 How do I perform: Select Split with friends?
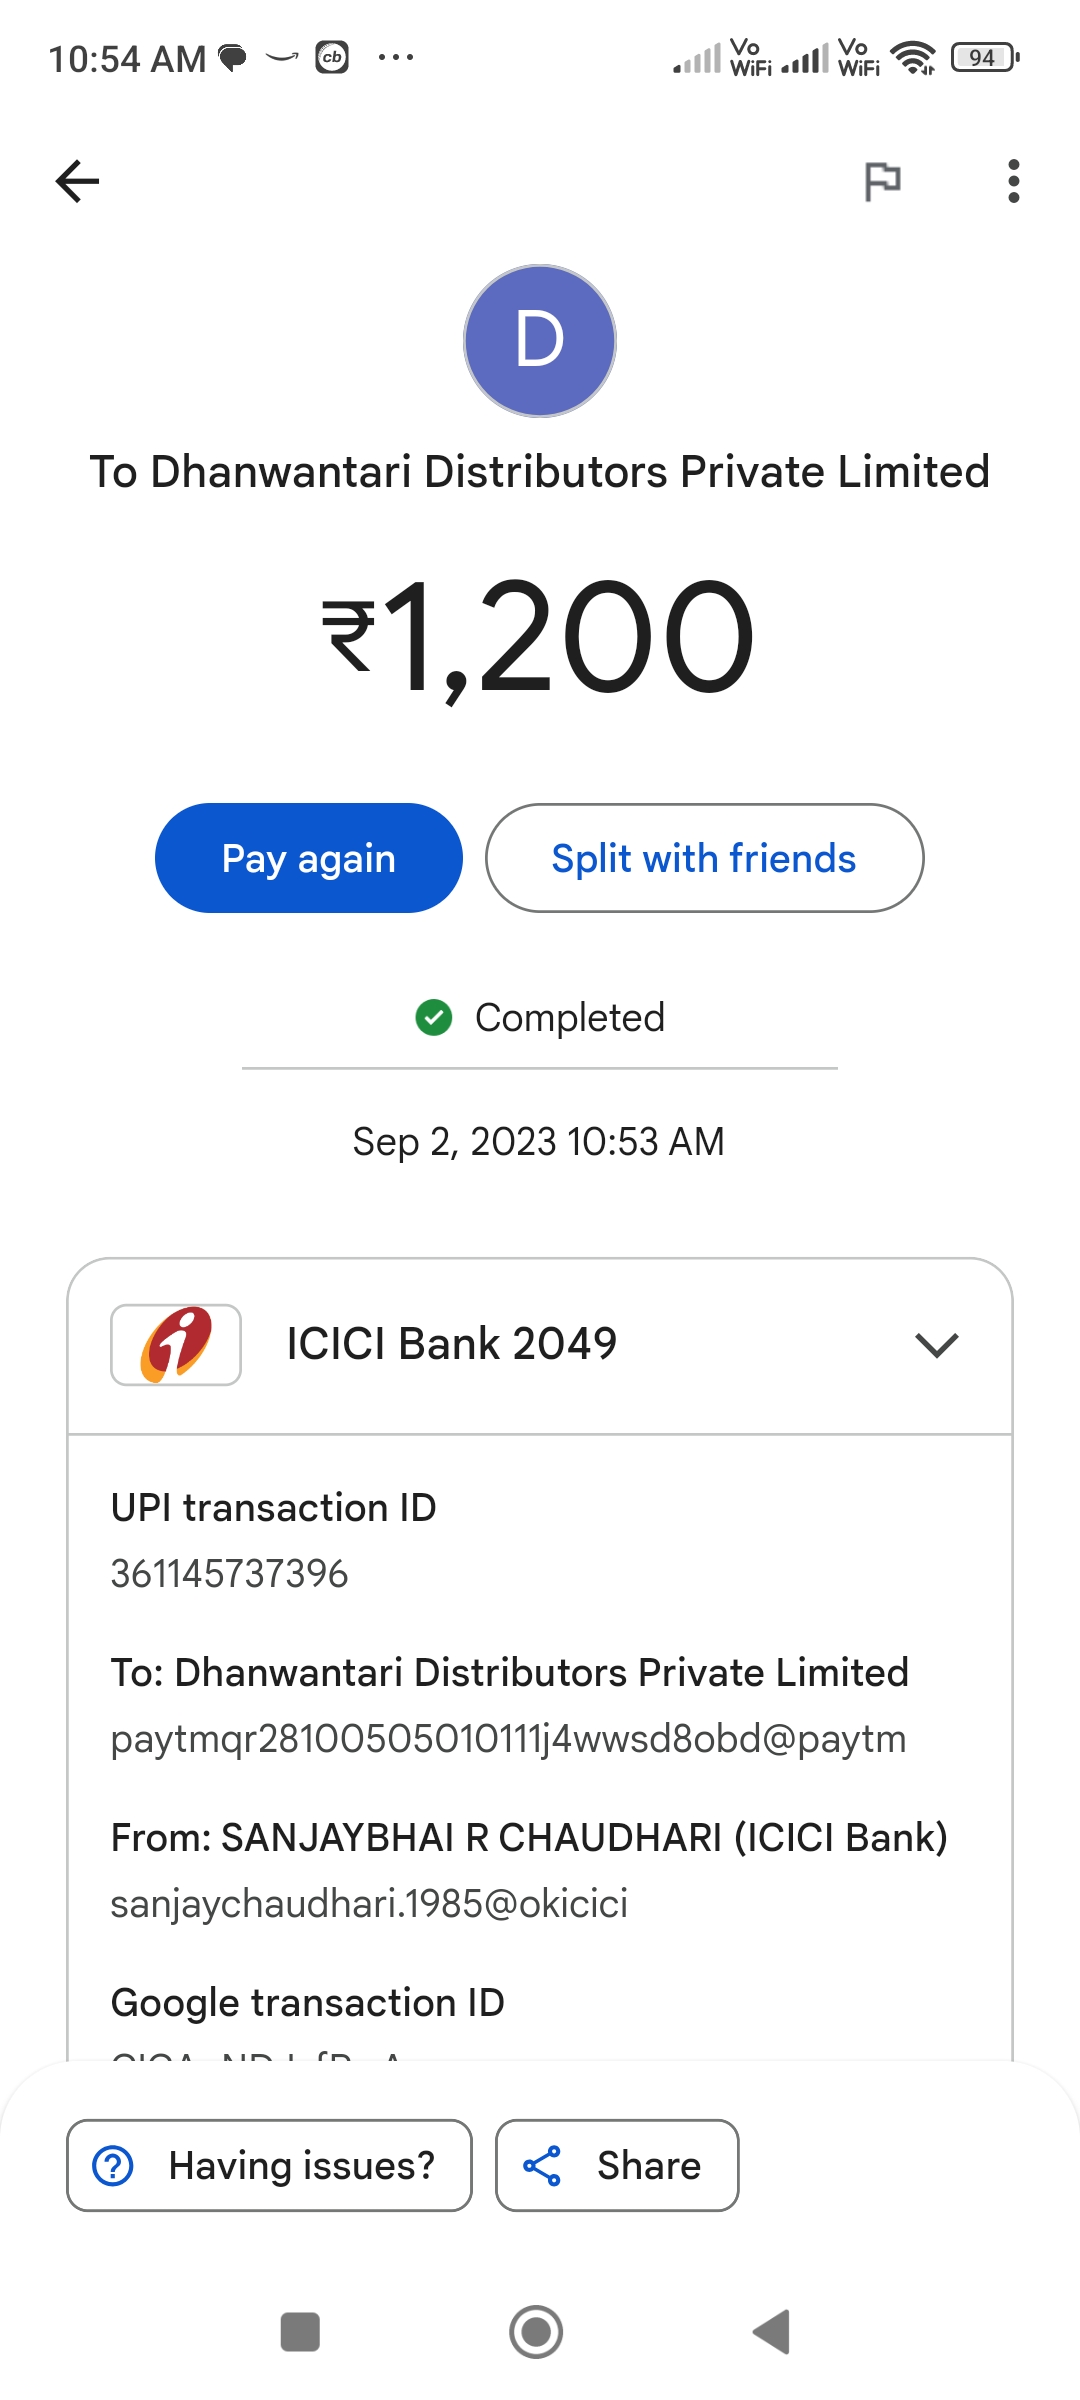[704, 858]
